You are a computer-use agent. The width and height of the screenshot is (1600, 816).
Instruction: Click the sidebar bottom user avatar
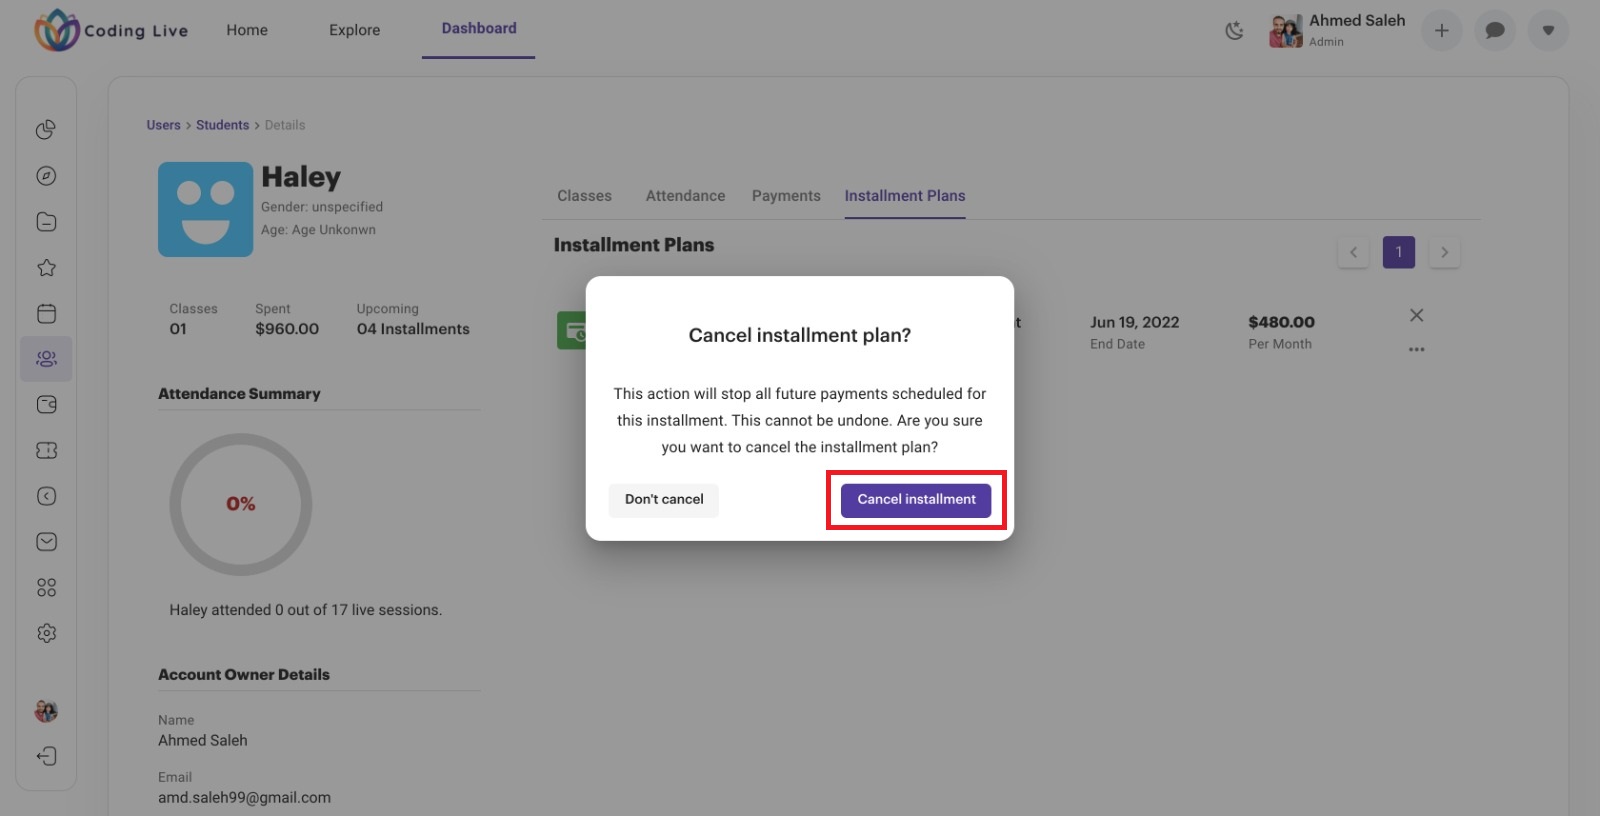click(46, 711)
